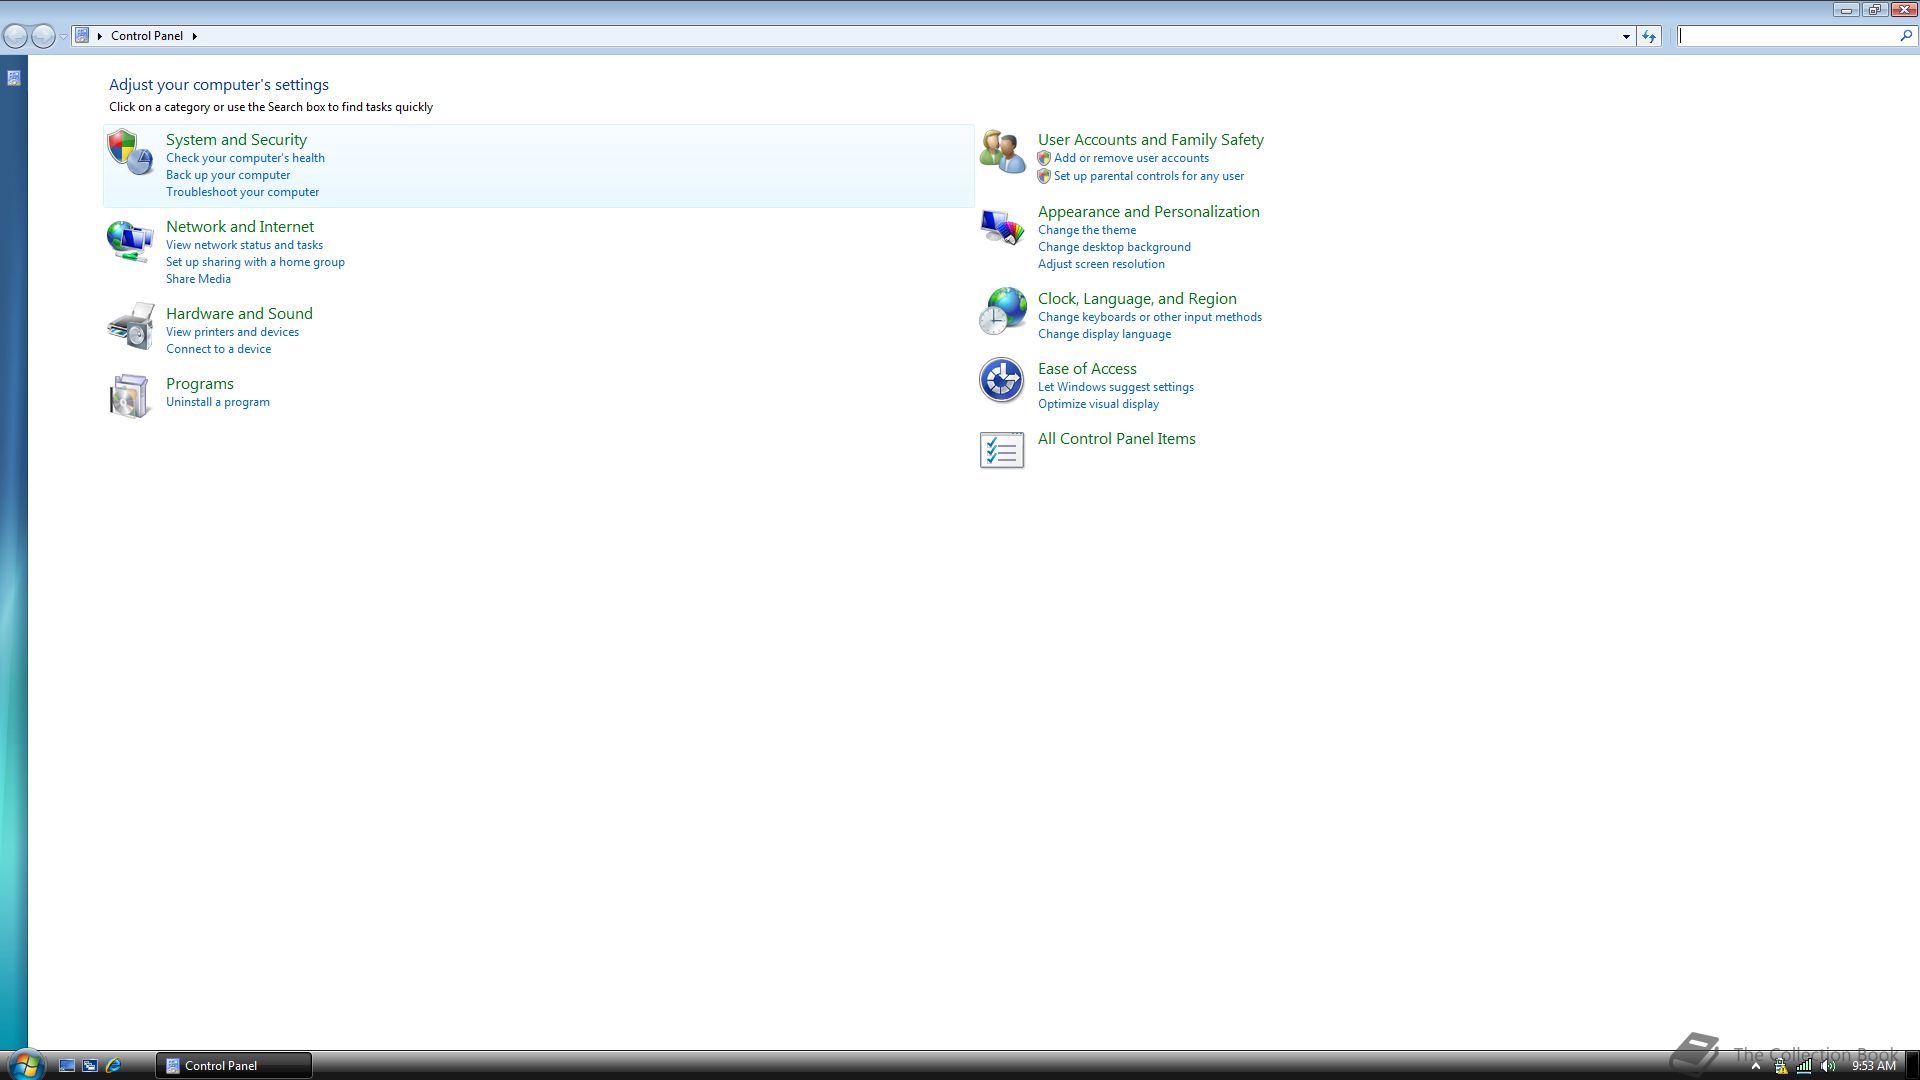This screenshot has width=1920, height=1080.
Task: Click the Control Panel breadcrumb segment
Action: [147, 36]
